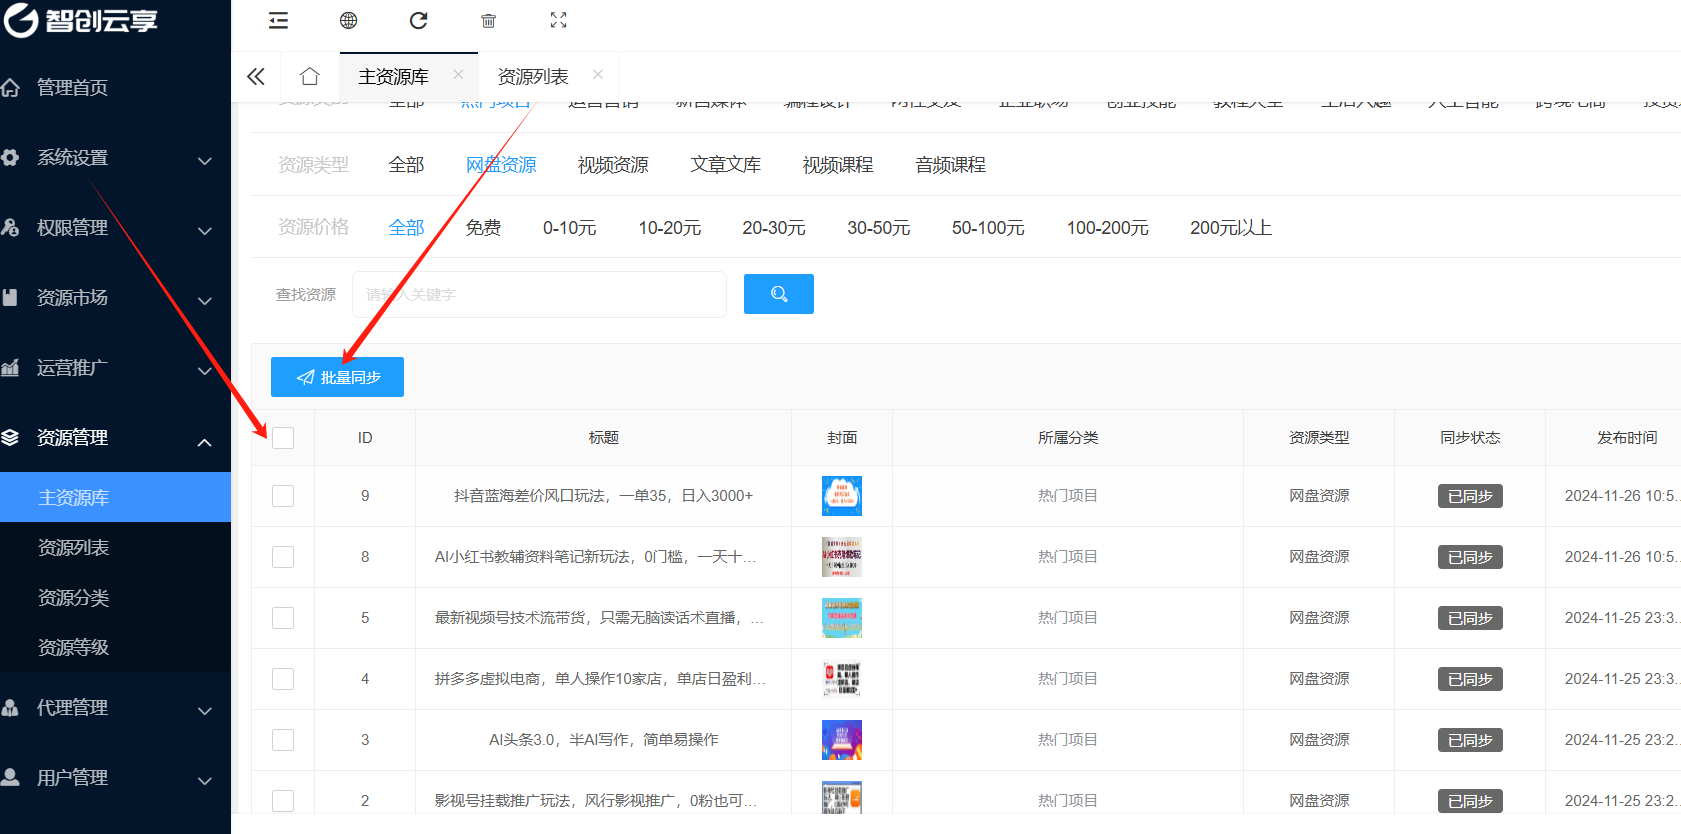Tick the checkbox for row ID 4

[x=283, y=679]
